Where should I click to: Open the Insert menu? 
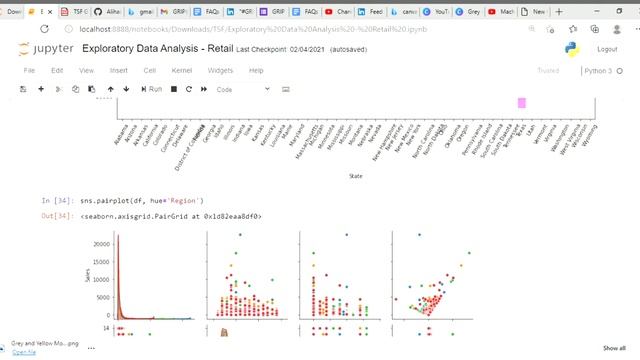118,70
